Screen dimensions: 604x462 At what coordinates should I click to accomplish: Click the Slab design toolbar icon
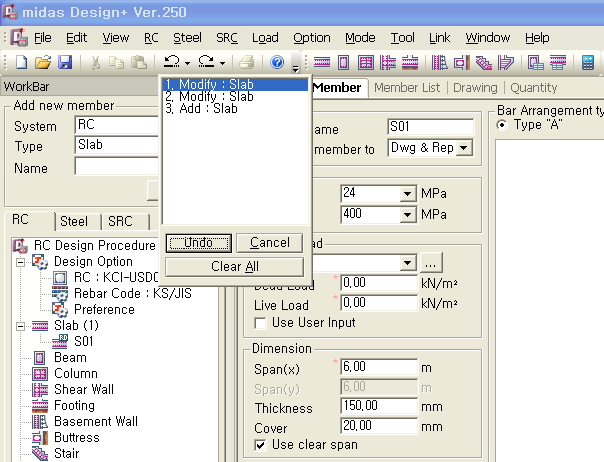tap(322, 62)
